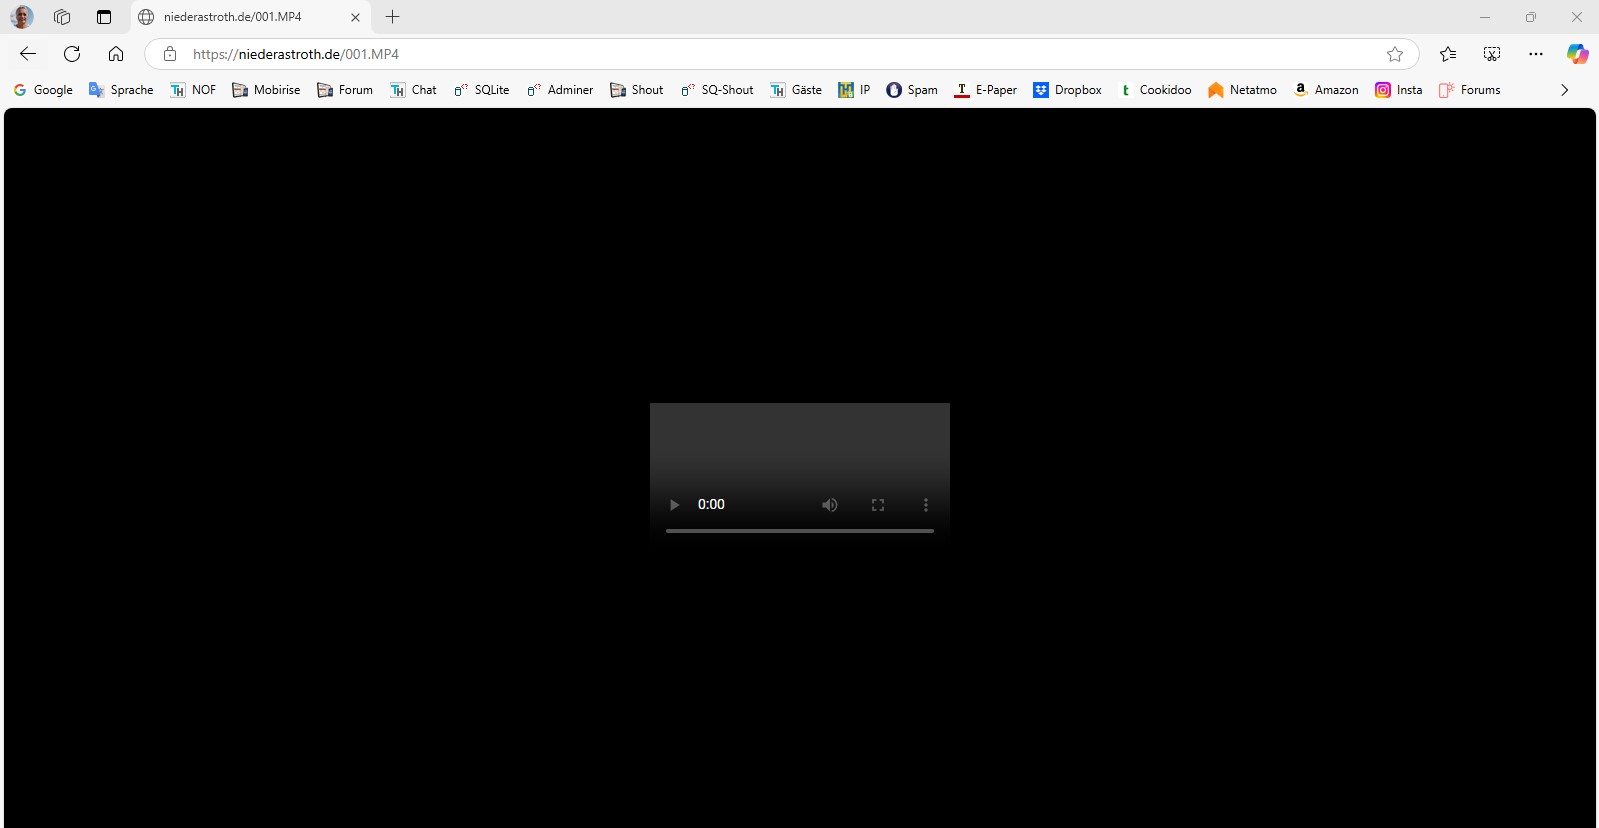Open browser Settings and more menu
The width and height of the screenshot is (1599, 828).
tap(1536, 54)
